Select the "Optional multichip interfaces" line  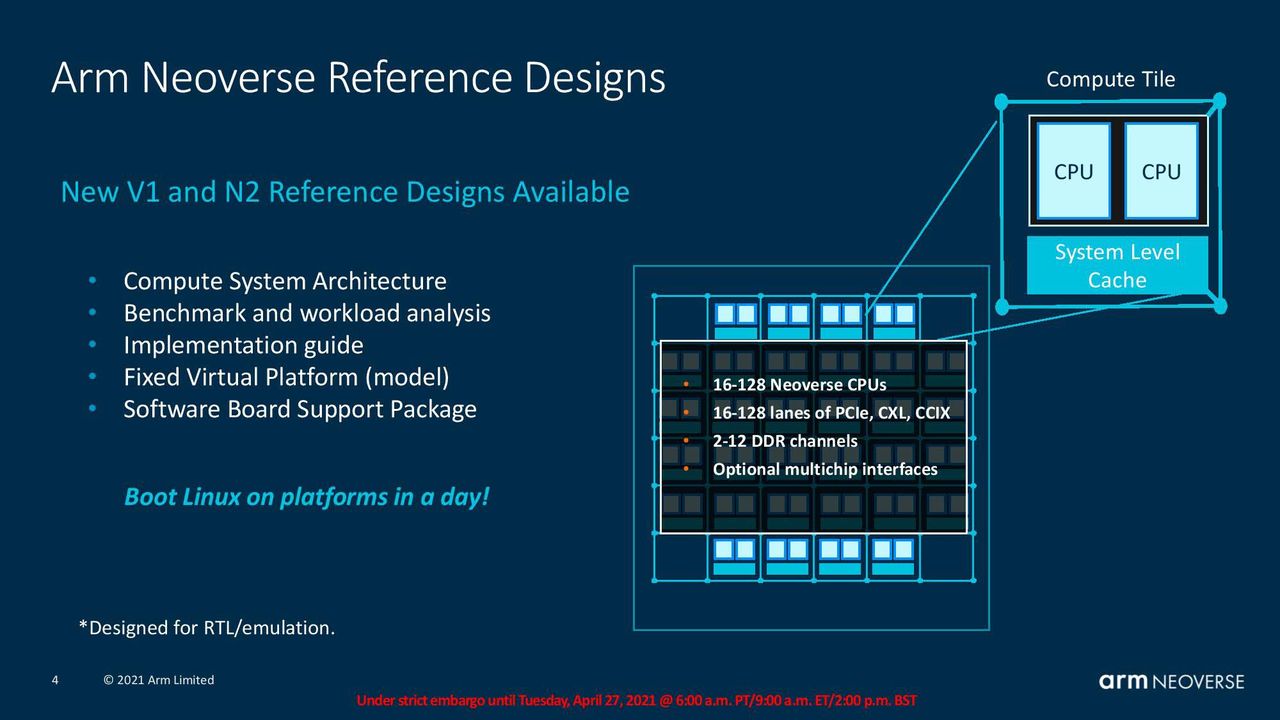tap(825, 469)
